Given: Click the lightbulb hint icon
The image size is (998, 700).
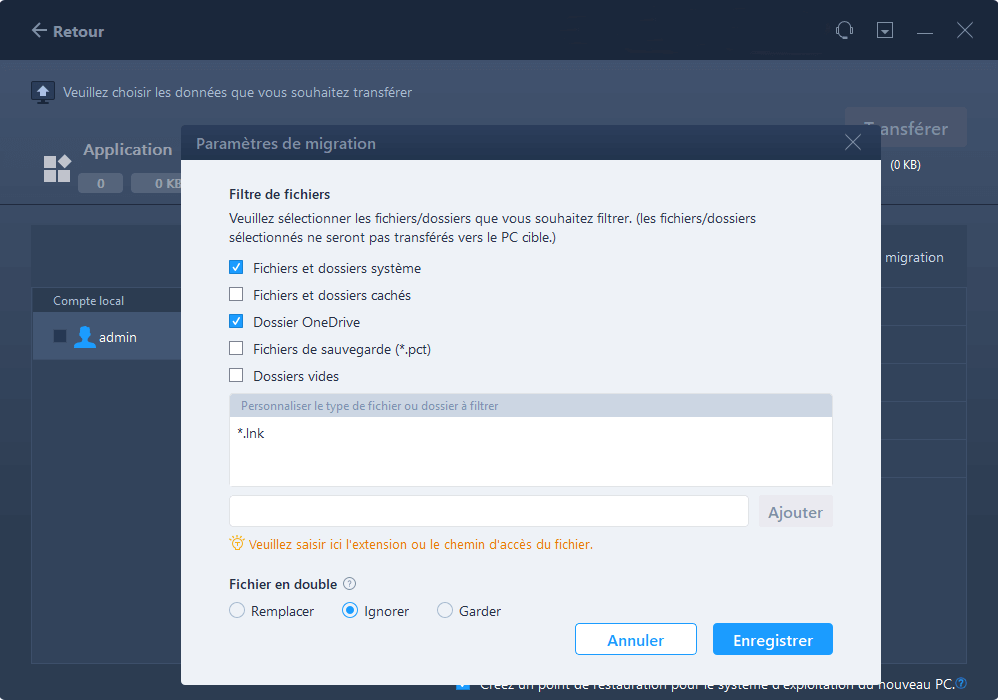Looking at the screenshot, I should pyautogui.click(x=237, y=543).
